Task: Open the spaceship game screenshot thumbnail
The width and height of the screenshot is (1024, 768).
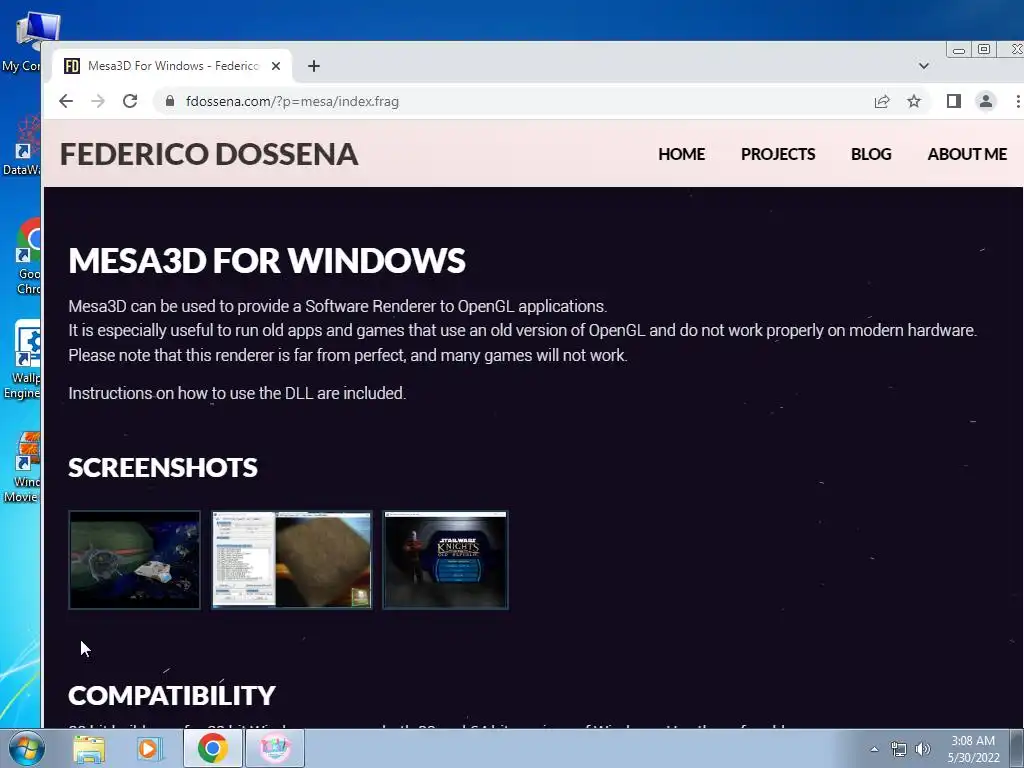Action: [x=135, y=560]
